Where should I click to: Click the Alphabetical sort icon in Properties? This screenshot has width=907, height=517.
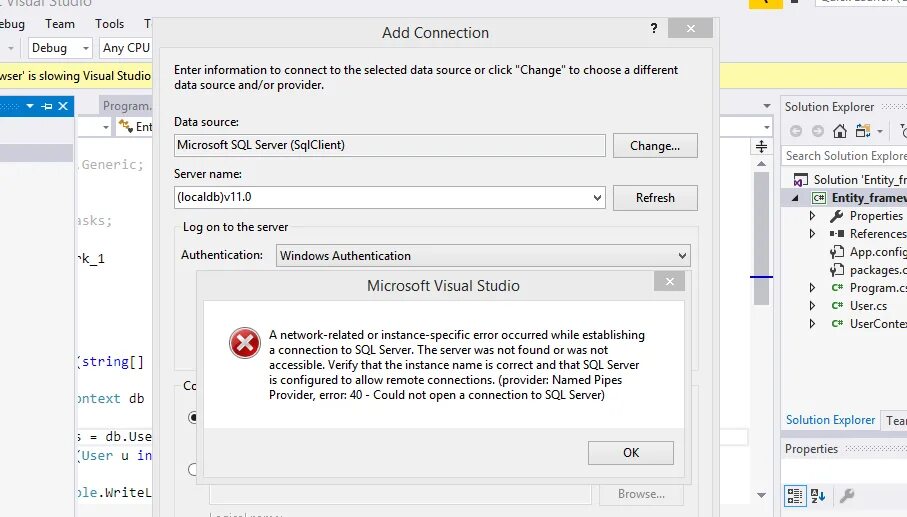(818, 496)
